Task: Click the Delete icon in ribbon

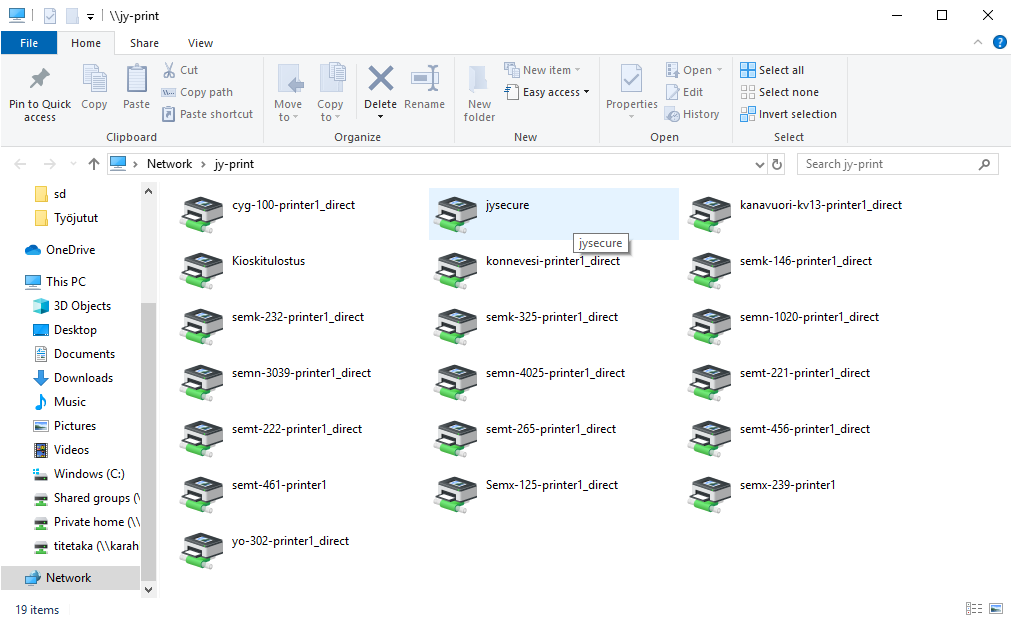Action: coord(380,80)
